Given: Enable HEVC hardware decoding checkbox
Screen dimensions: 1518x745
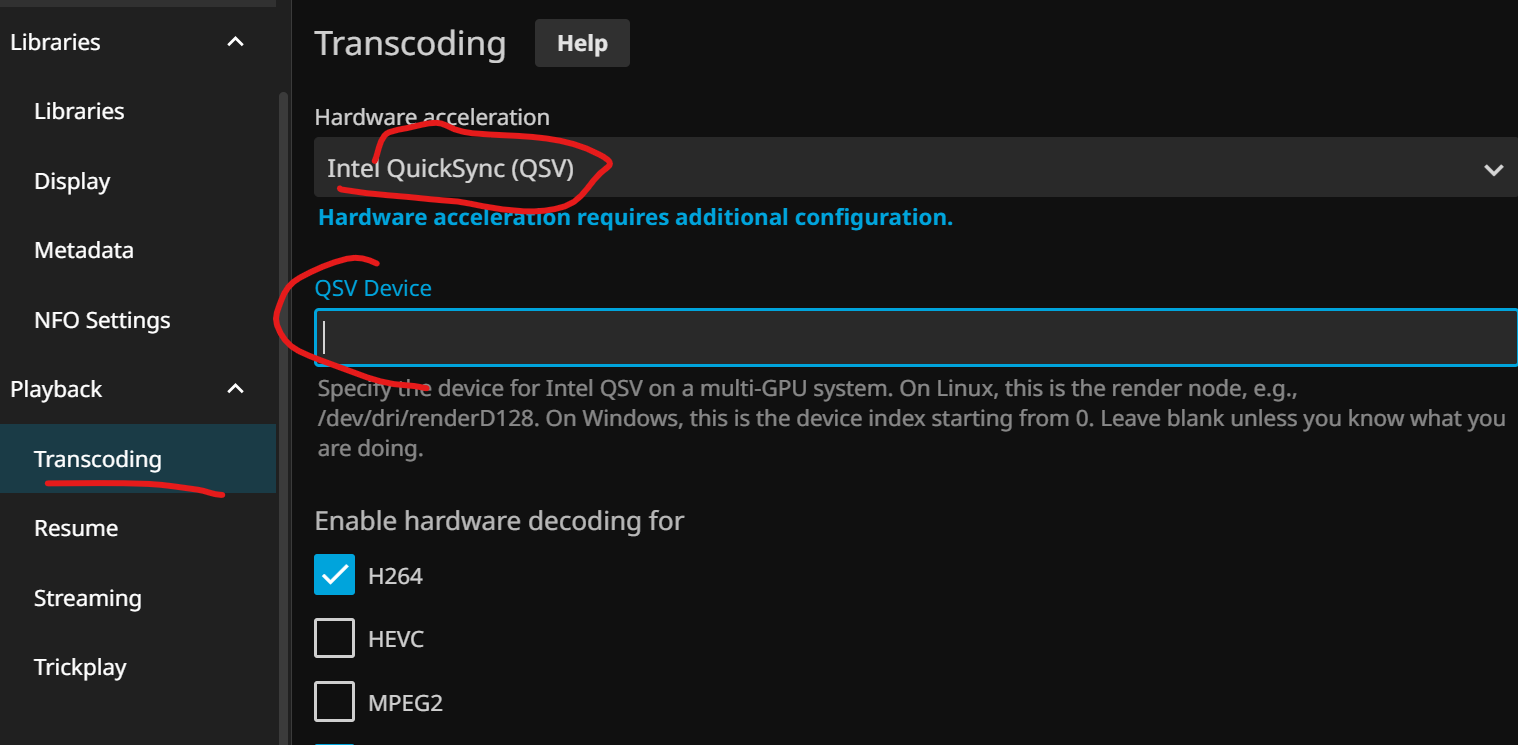Looking at the screenshot, I should point(334,638).
